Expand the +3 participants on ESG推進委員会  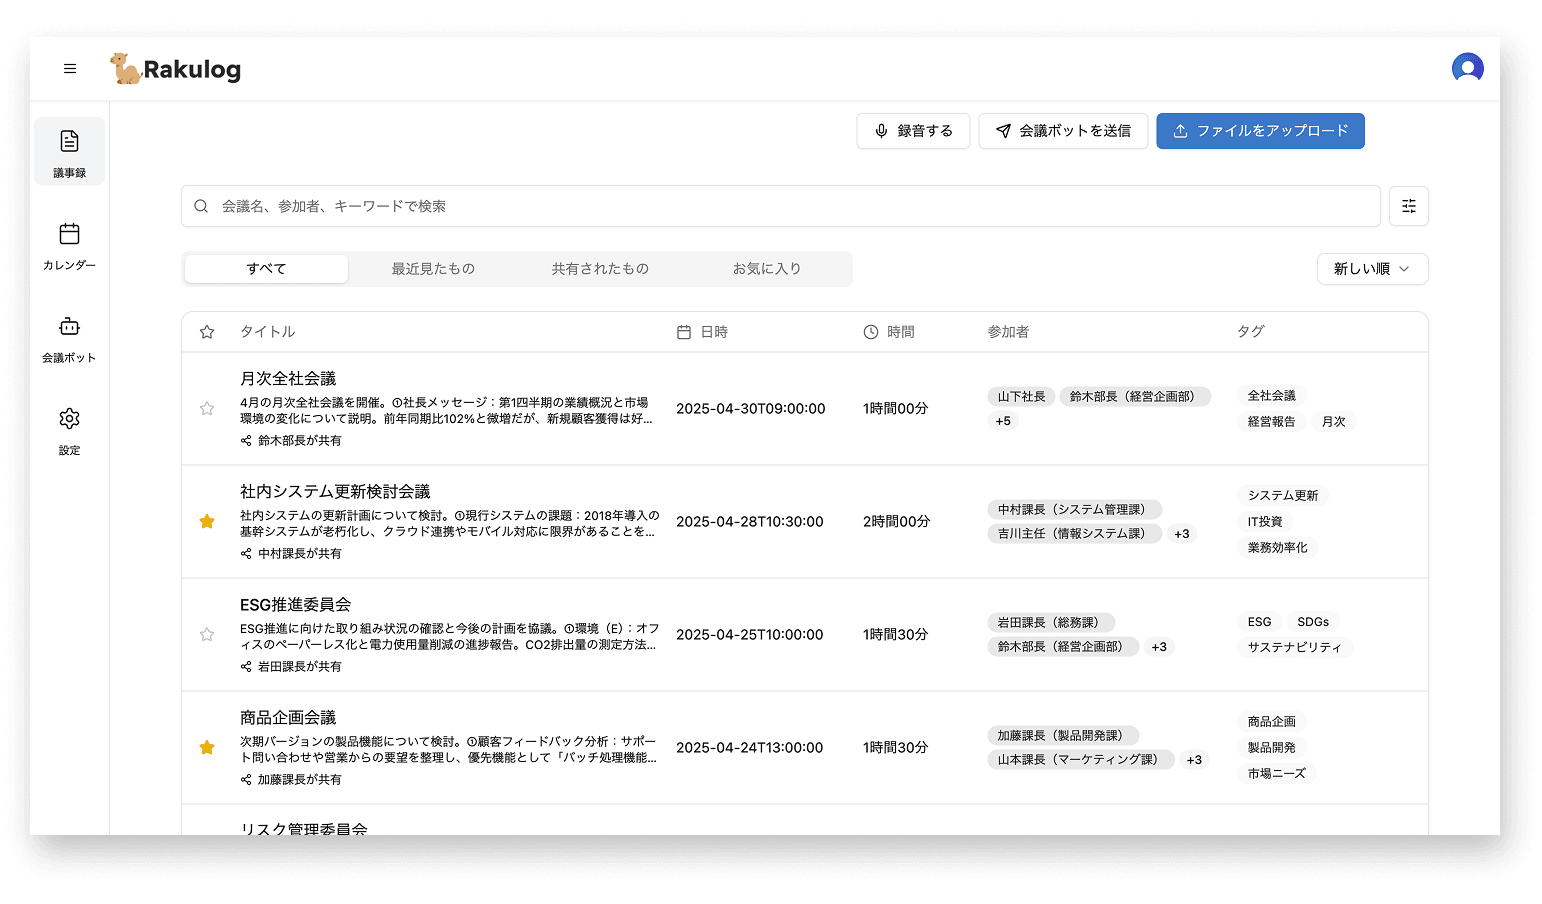coord(1159,646)
